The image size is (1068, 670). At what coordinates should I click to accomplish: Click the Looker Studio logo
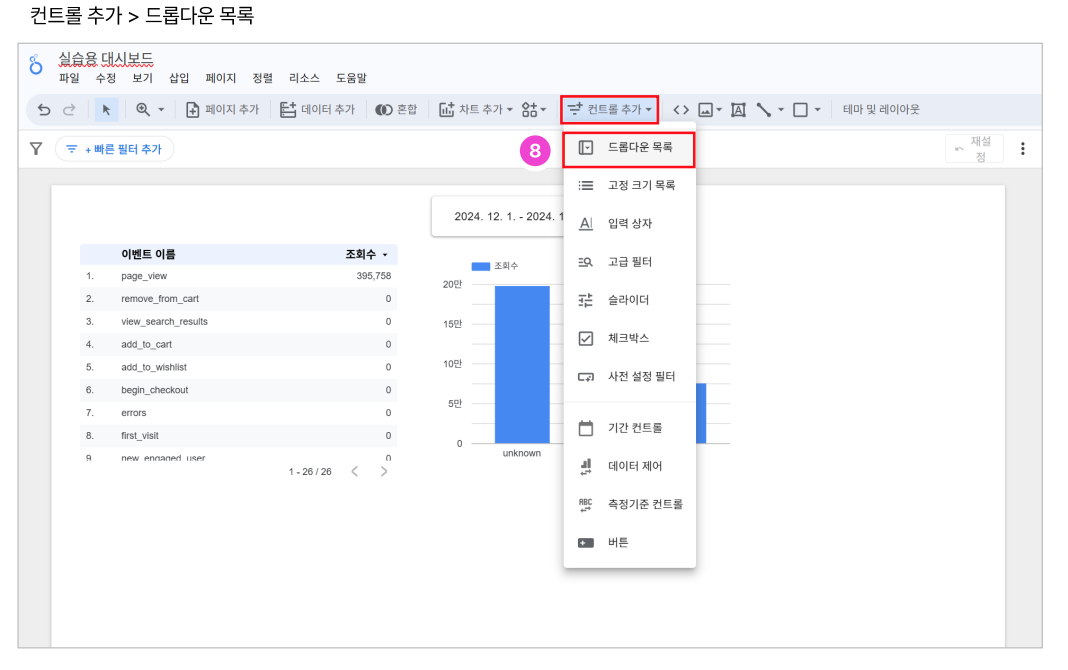point(36,65)
